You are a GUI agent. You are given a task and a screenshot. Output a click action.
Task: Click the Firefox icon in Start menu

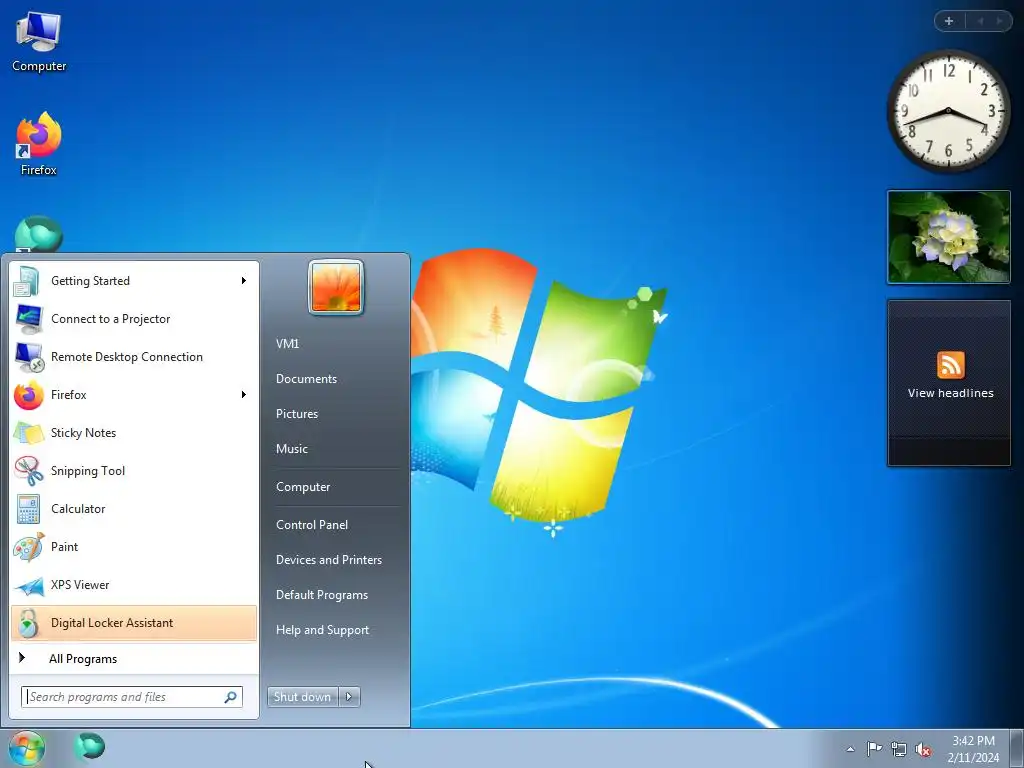(28, 394)
